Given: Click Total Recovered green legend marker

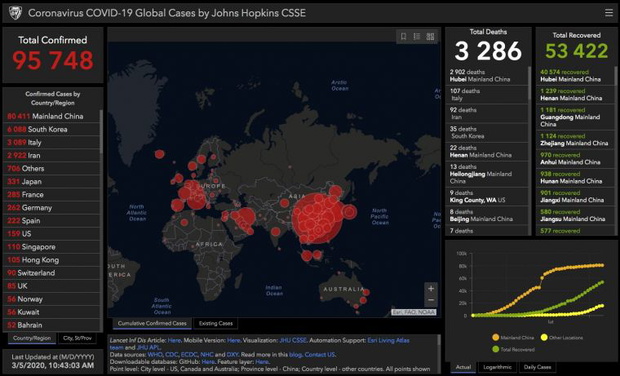Looking at the screenshot, I should (495, 349).
